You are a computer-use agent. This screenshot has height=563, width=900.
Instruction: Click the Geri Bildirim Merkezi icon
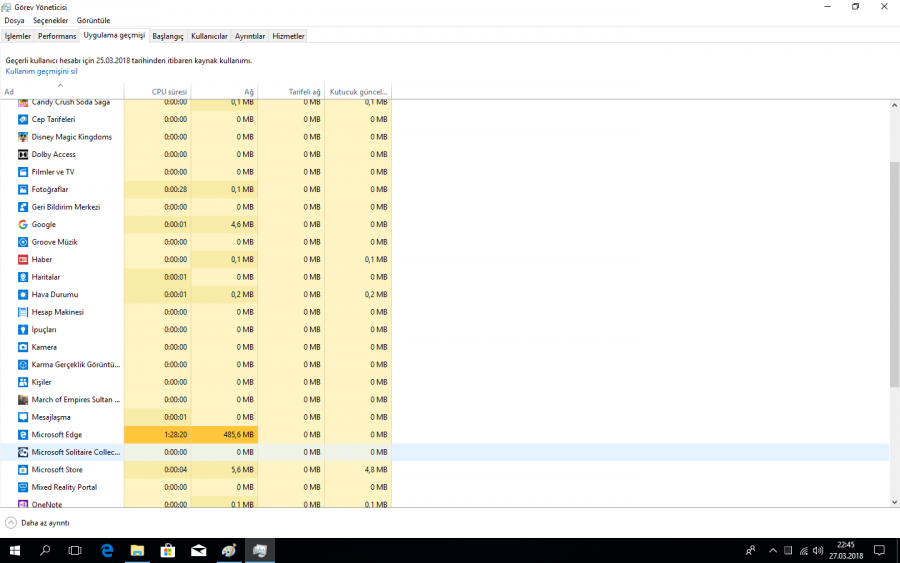tap(23, 207)
